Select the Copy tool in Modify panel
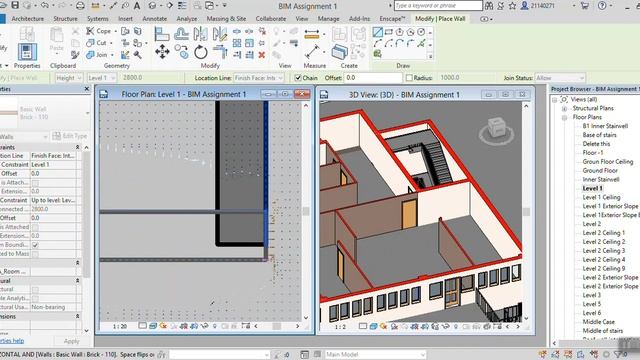 coord(181,52)
